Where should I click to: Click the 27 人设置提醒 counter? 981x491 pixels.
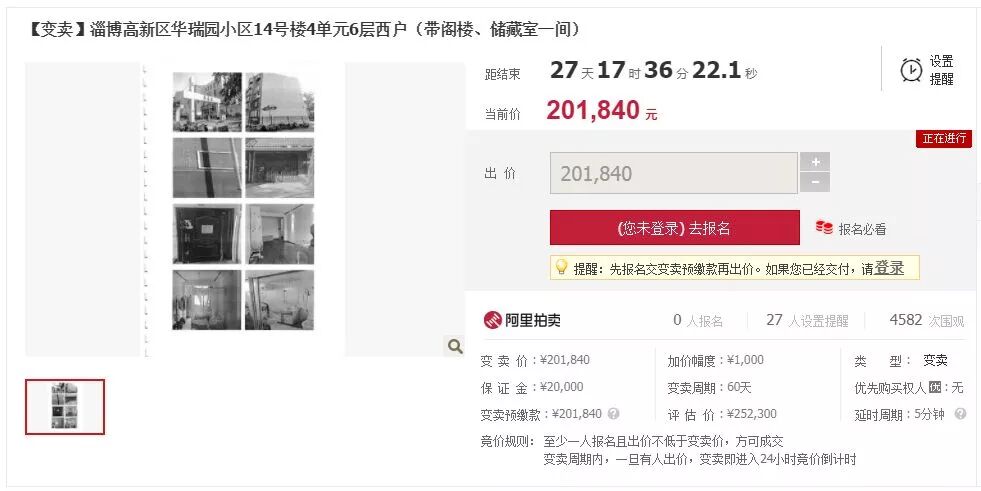pyautogui.click(x=807, y=320)
